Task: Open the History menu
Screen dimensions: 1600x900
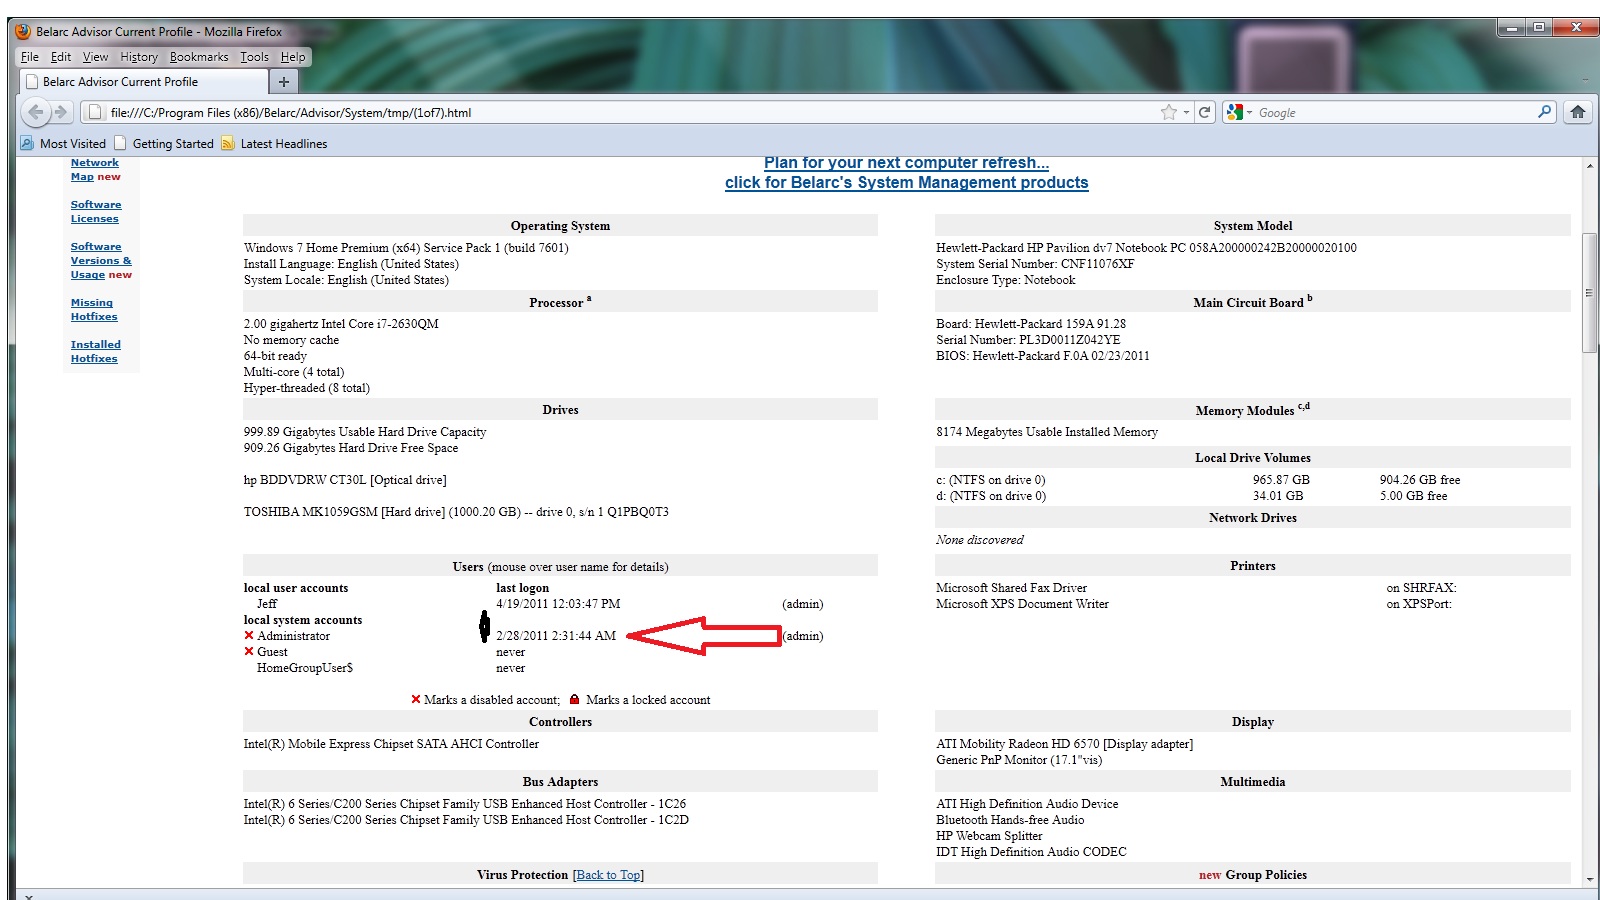Action: tap(139, 57)
